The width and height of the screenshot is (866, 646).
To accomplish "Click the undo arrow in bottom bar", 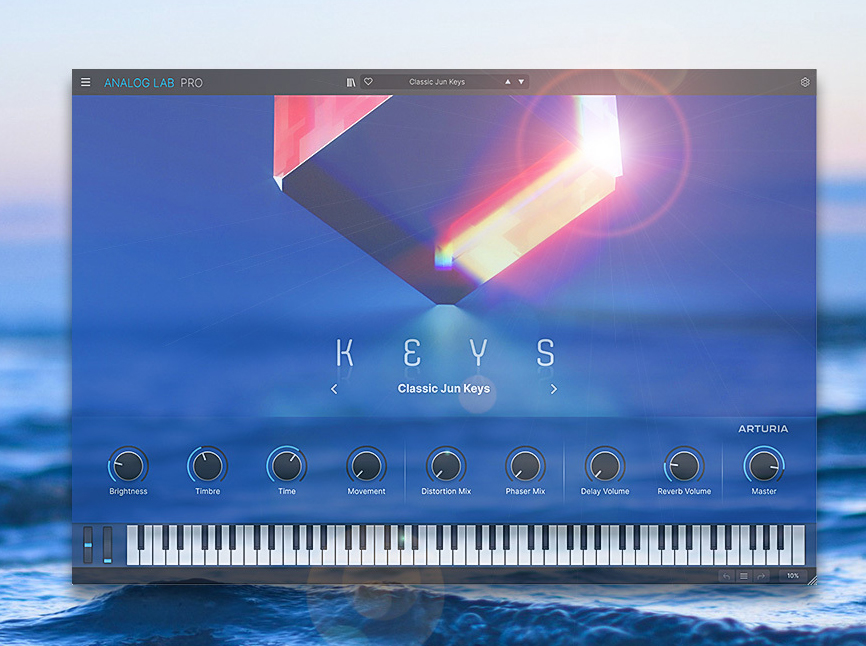I will (x=726, y=576).
